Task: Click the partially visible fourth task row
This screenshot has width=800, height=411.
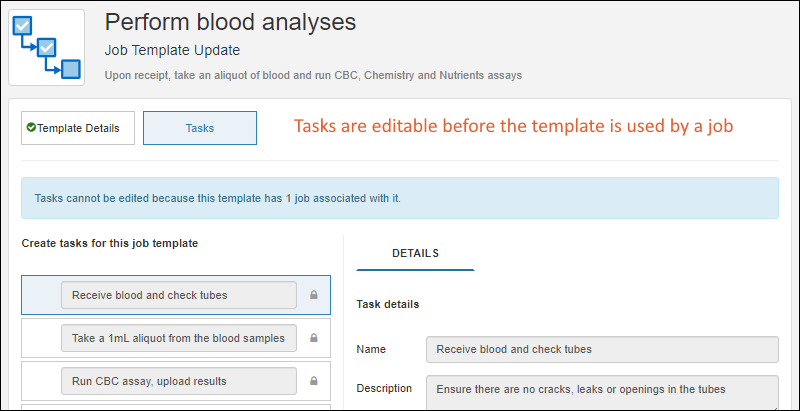Action: coord(176,406)
